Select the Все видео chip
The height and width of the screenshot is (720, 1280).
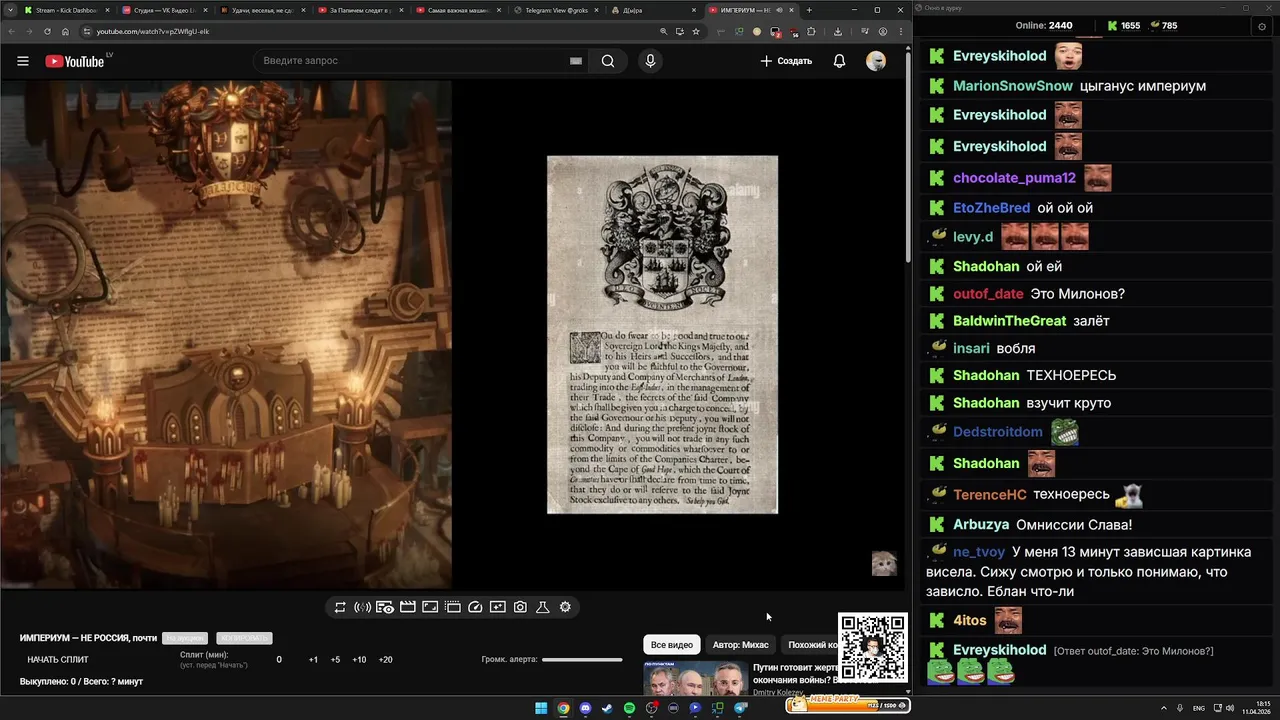[672, 645]
